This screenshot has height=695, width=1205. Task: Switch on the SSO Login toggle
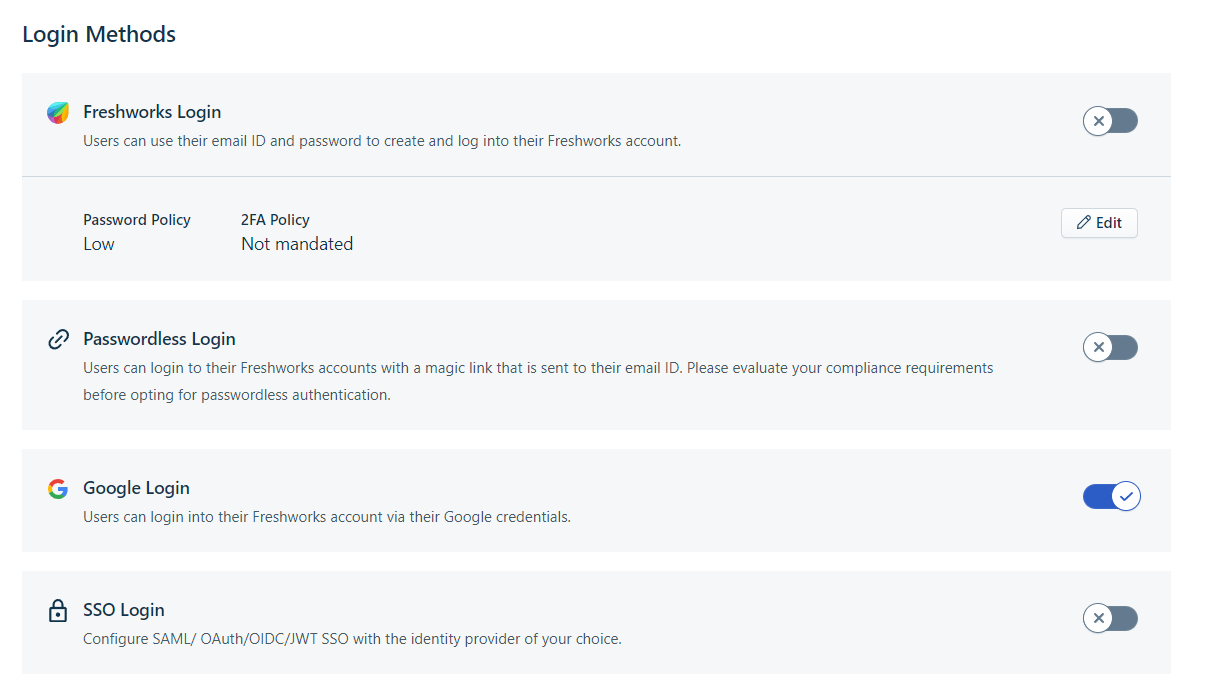[x=1110, y=619]
